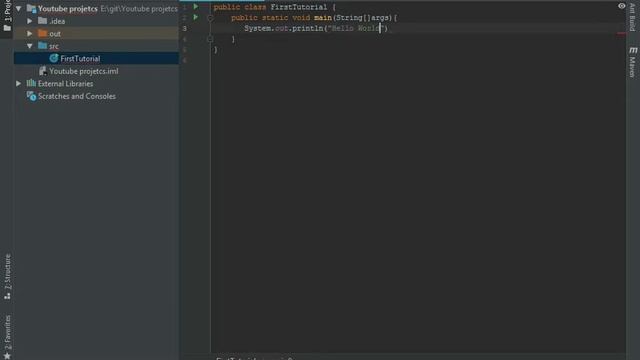Click the word println in the code
640x360 pixels.
click(x=309, y=28)
